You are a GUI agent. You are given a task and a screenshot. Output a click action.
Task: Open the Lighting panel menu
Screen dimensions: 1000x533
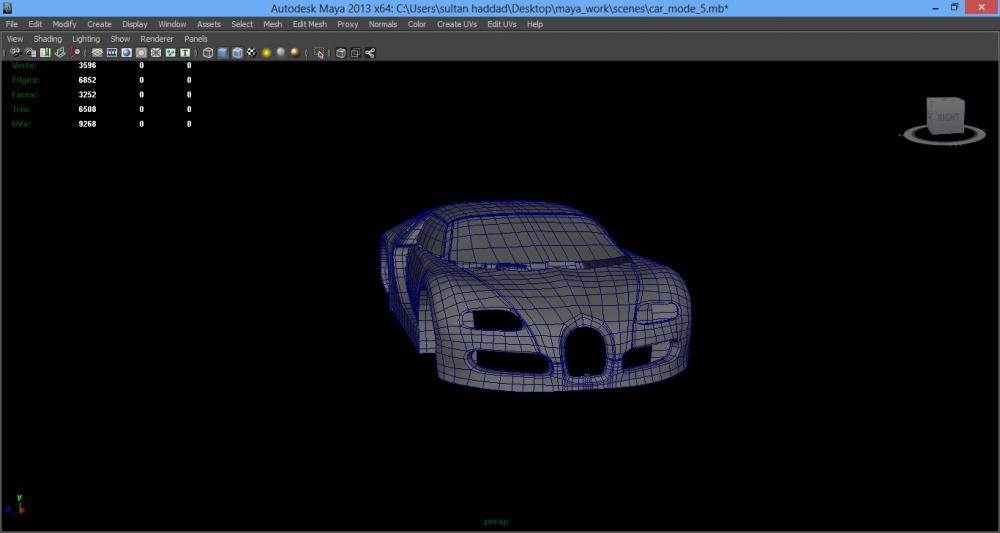[86, 39]
